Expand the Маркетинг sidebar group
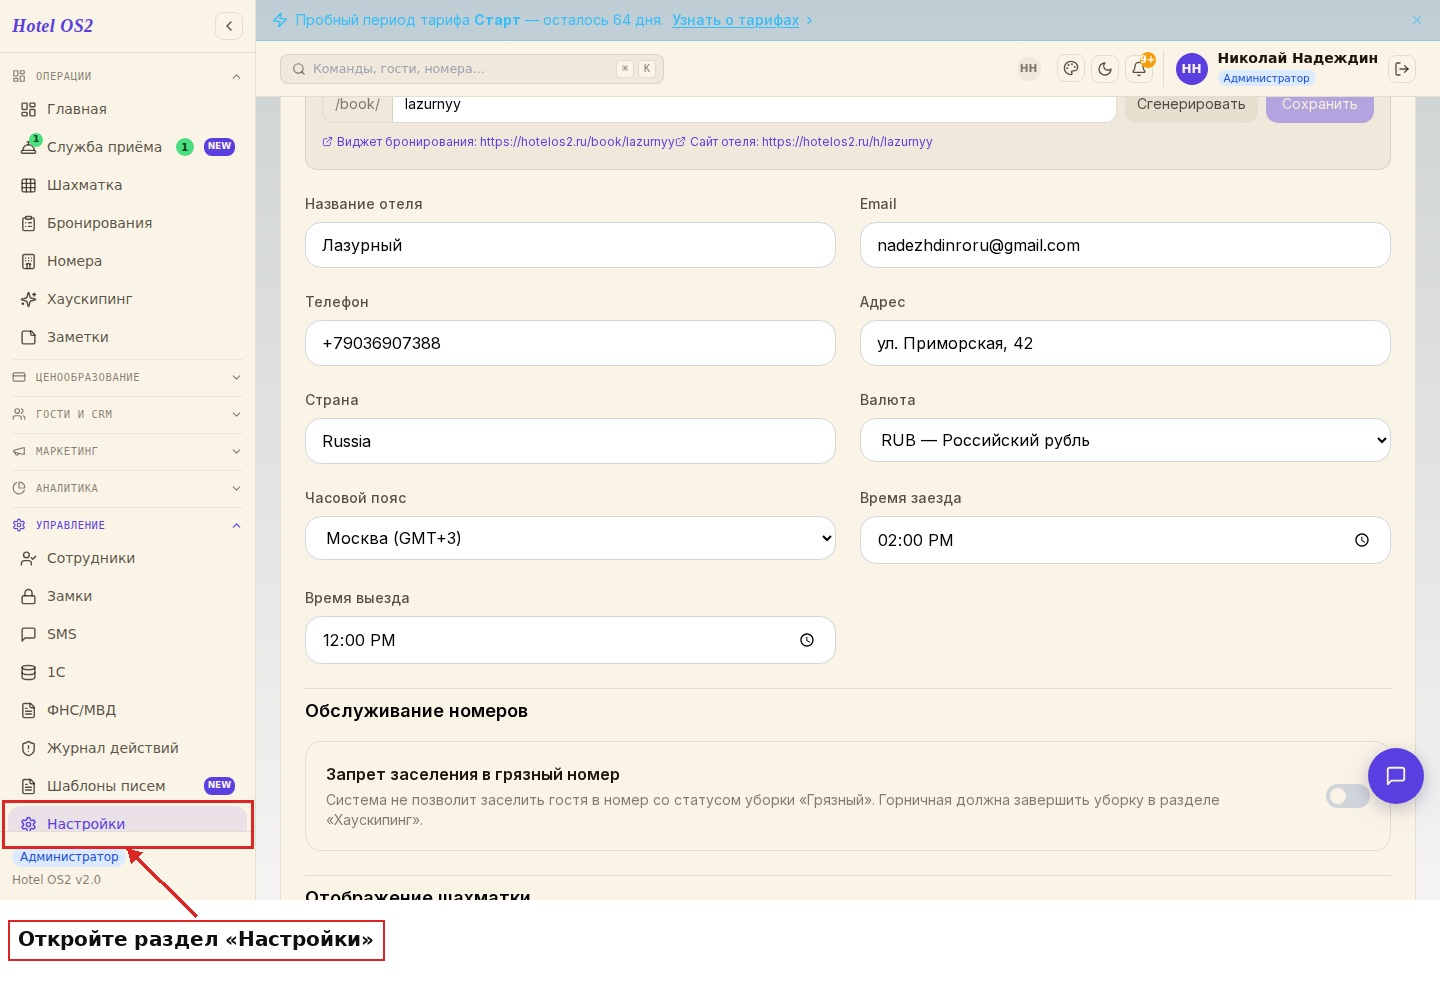Screen dimensions: 1440x990 click(x=128, y=451)
